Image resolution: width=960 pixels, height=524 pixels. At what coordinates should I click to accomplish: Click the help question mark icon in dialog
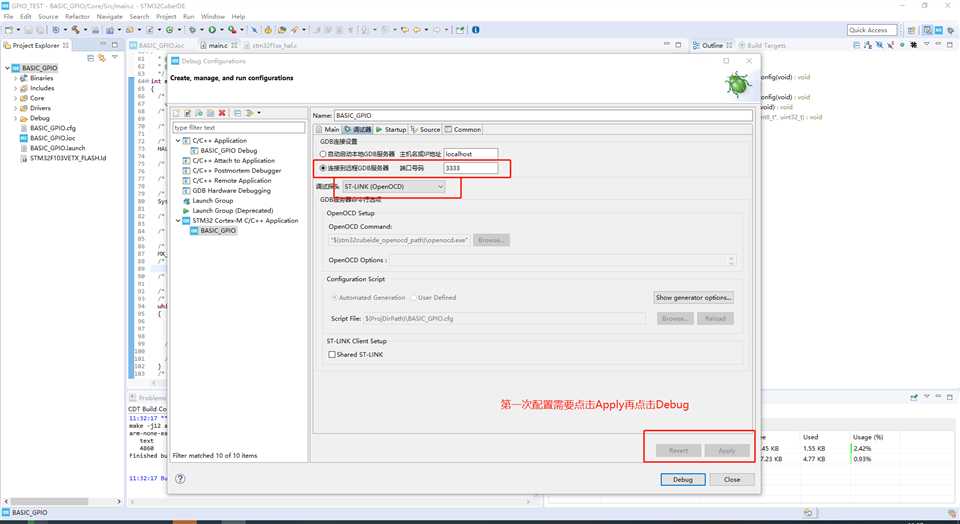point(180,479)
